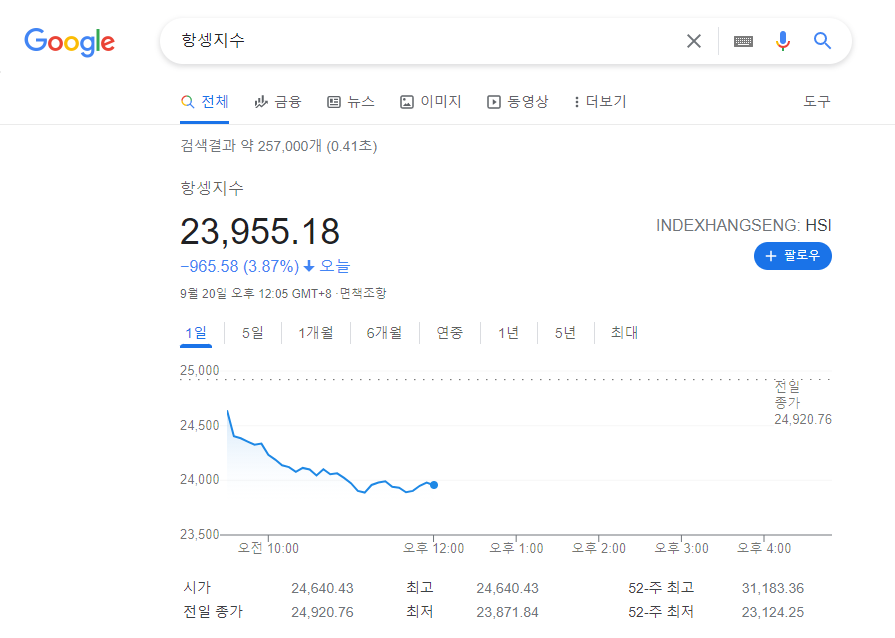Open the 금융 finance tab
Image resolution: width=895 pixels, height=638 pixels.
[x=278, y=102]
